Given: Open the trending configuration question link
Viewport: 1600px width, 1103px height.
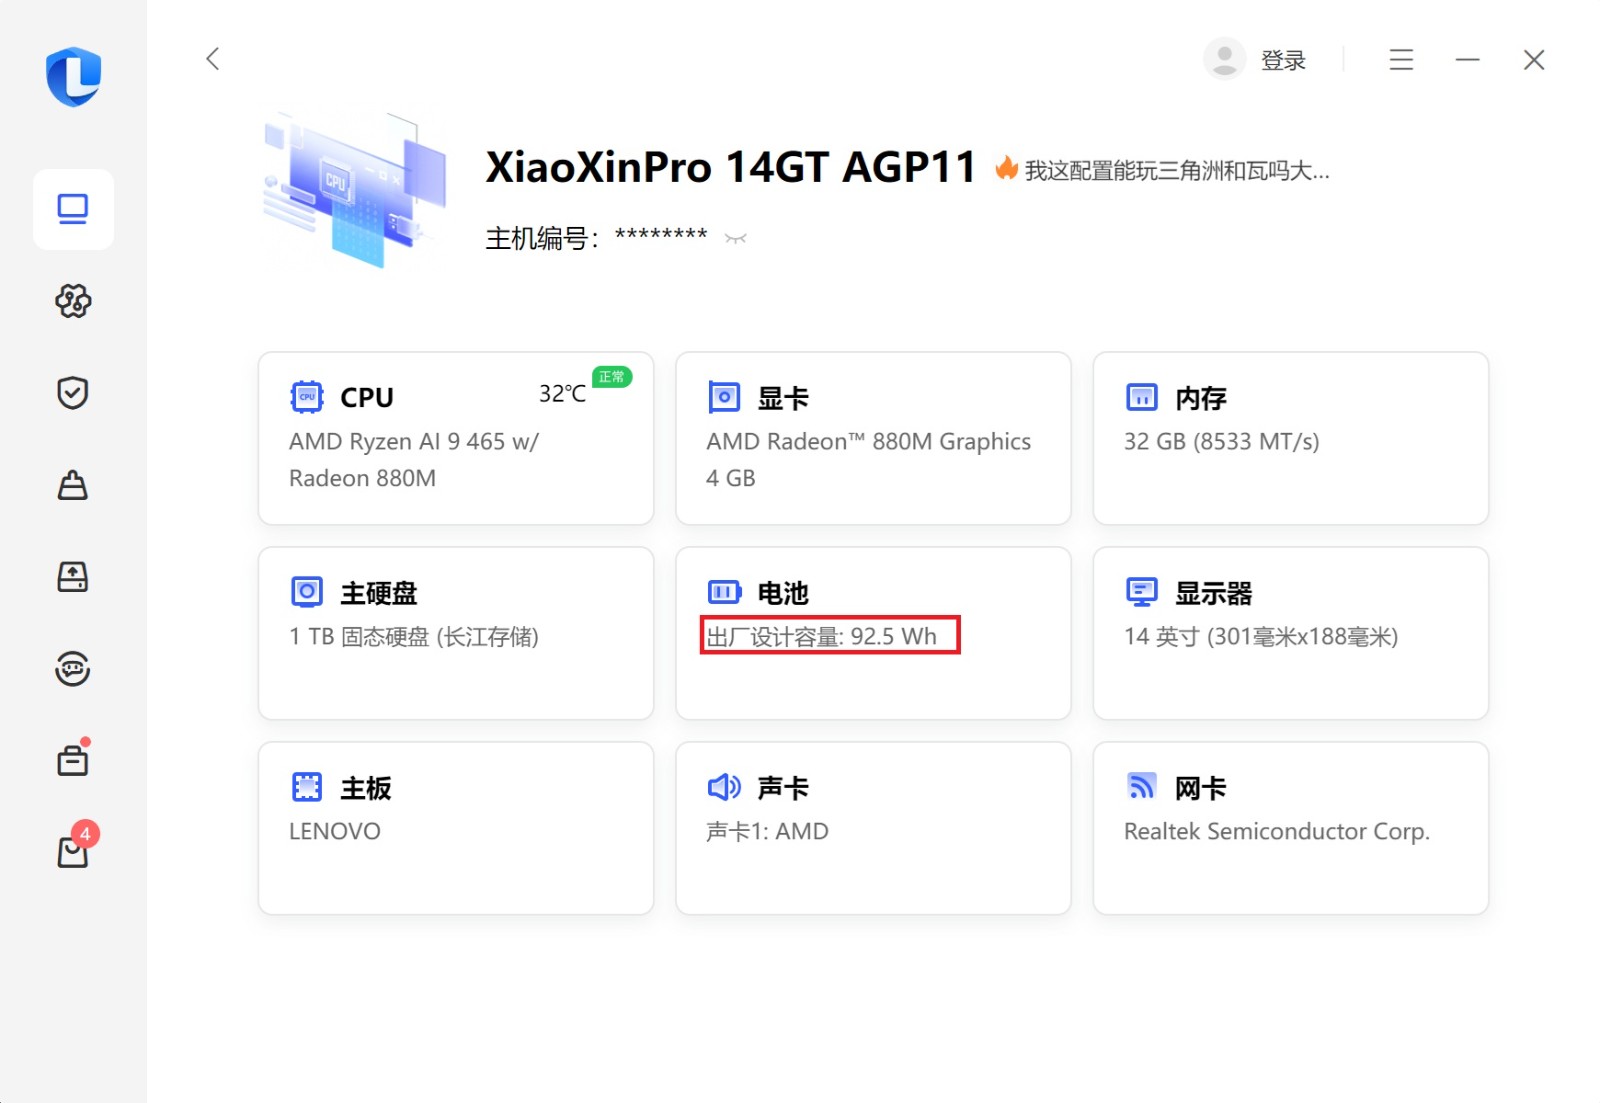Looking at the screenshot, I should tap(1176, 171).
